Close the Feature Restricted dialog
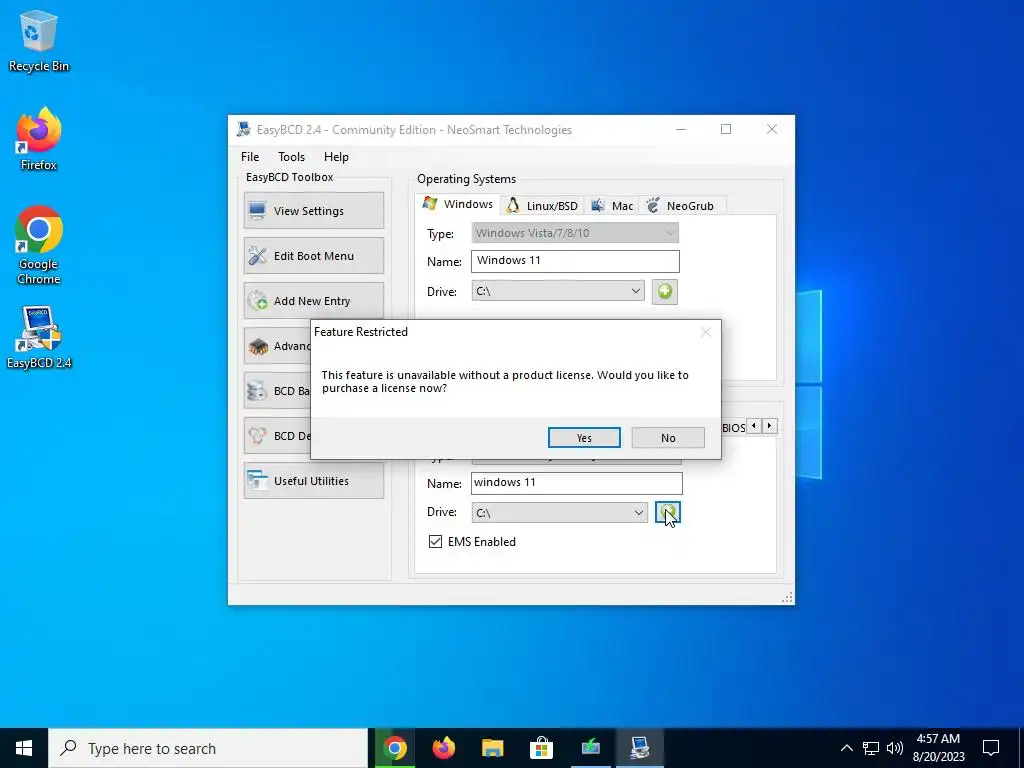 click(x=705, y=332)
